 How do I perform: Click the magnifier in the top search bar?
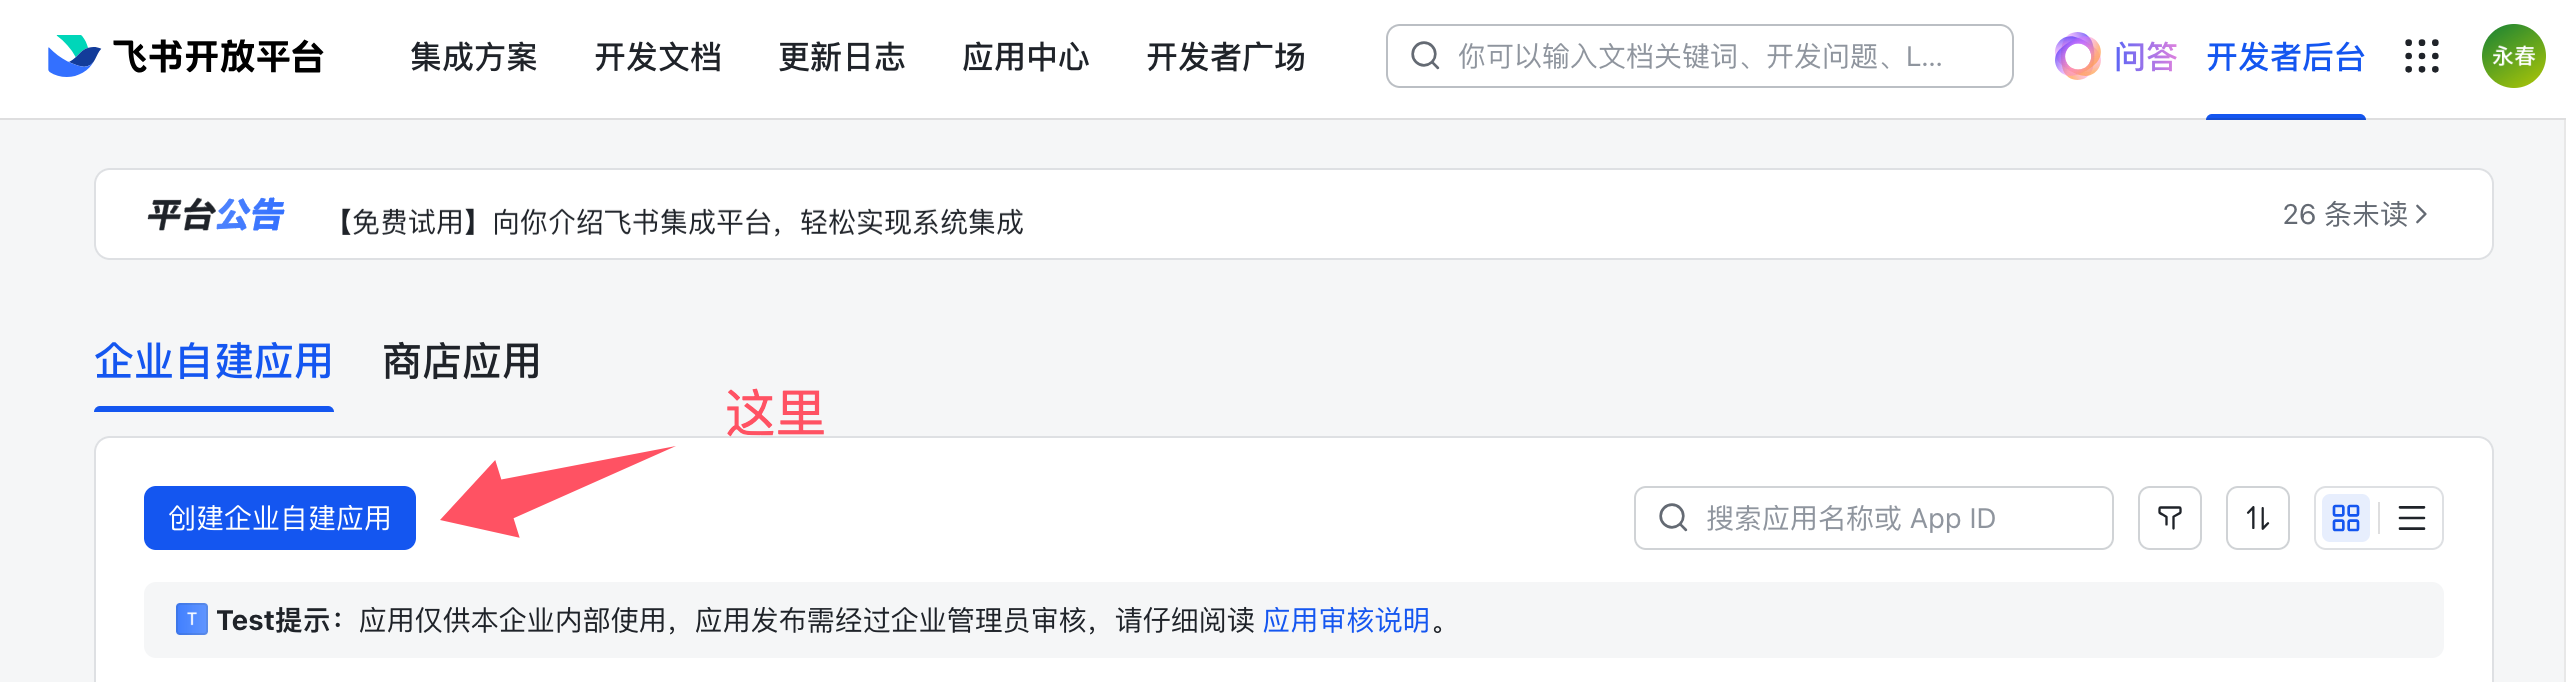pyautogui.click(x=1425, y=56)
